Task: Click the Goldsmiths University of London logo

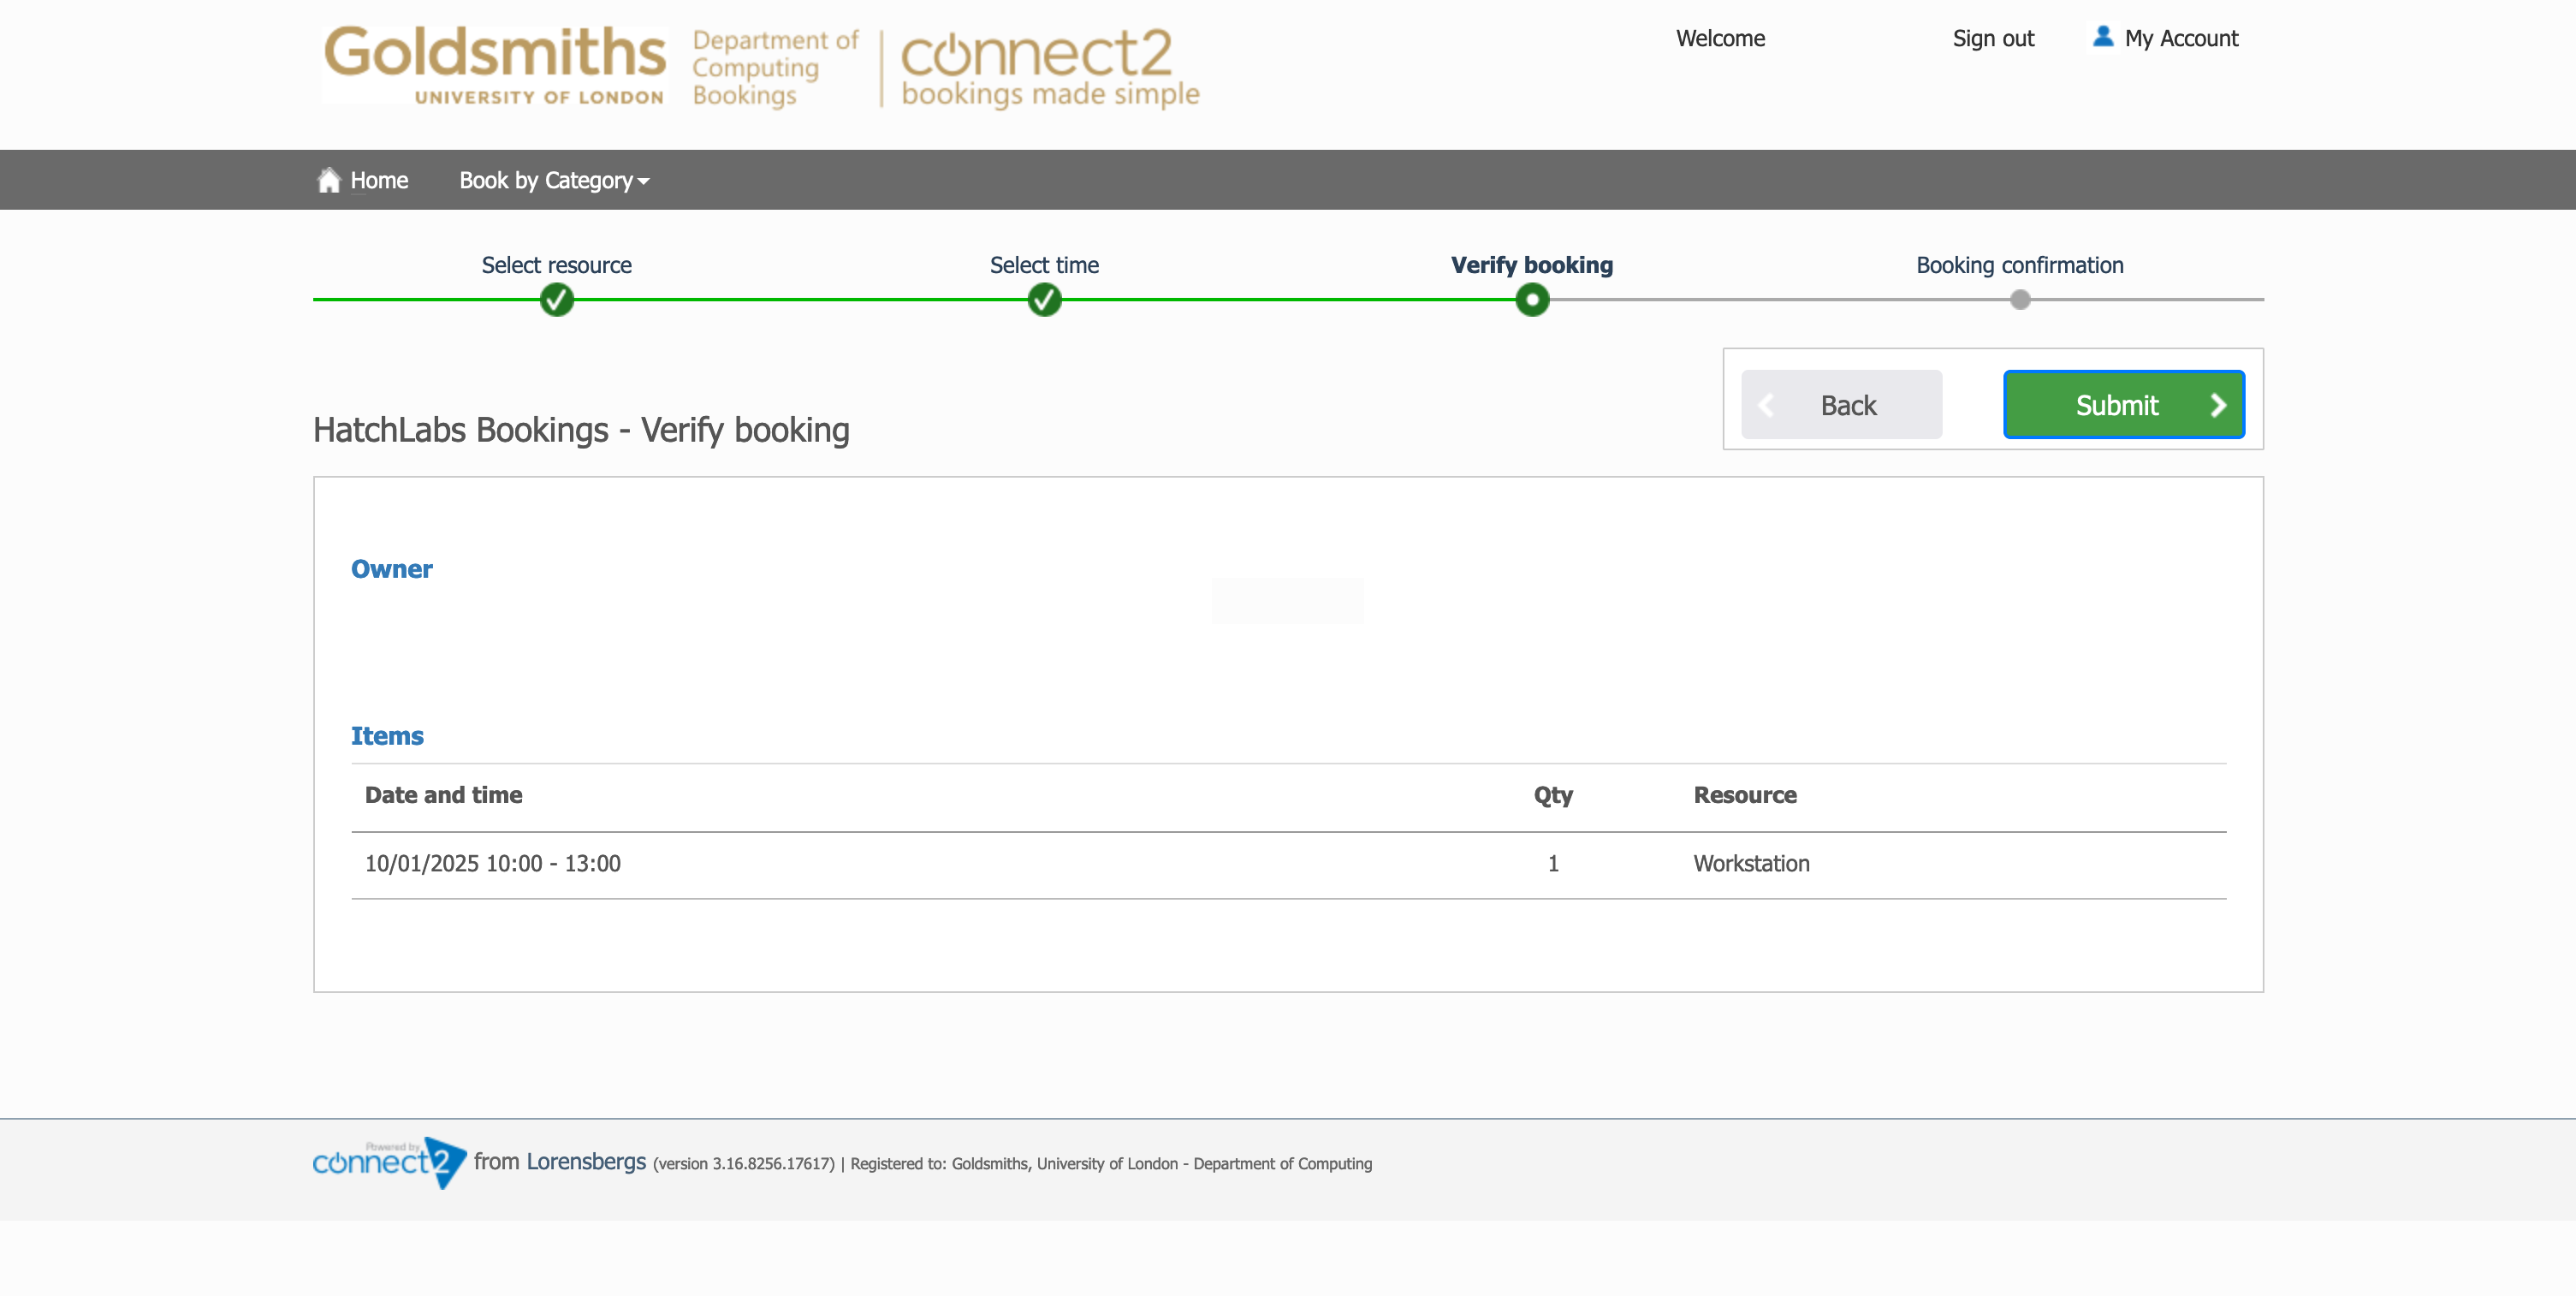Action: [x=494, y=65]
